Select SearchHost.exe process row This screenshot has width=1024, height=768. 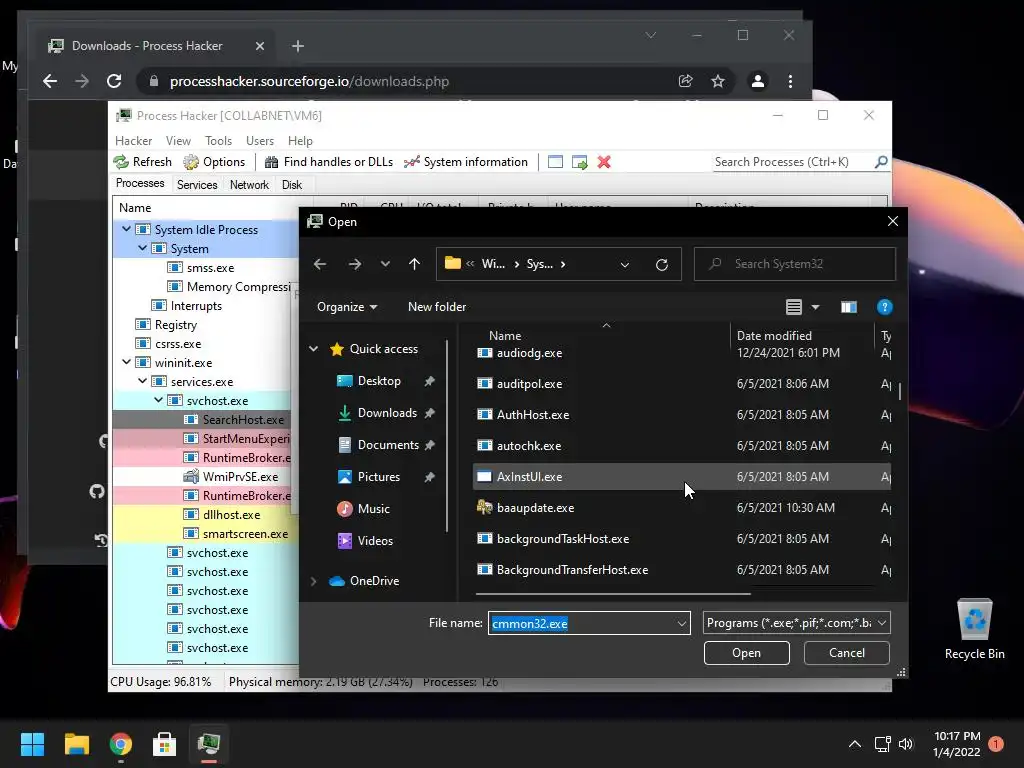206,419
